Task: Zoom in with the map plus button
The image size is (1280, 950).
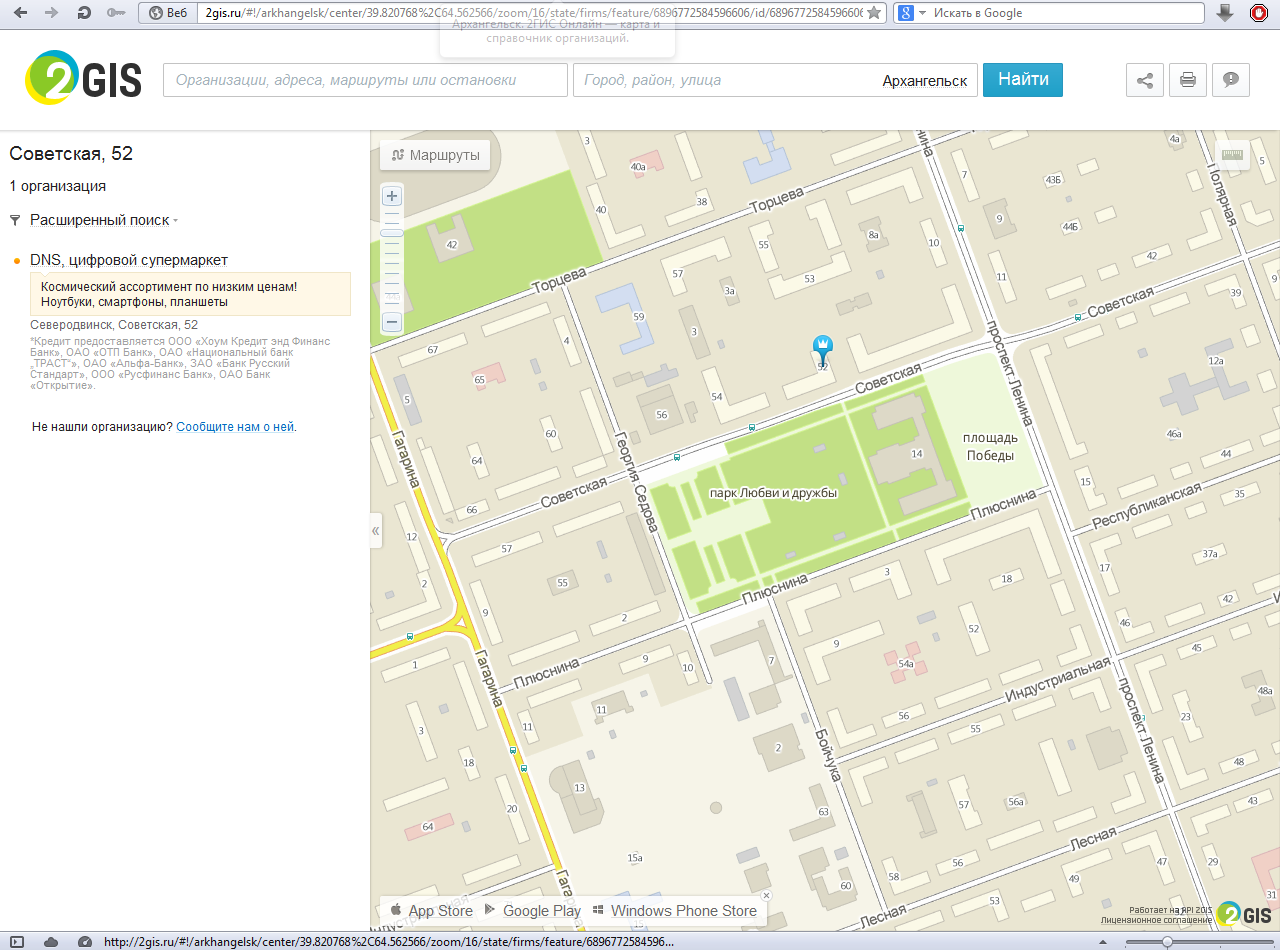Action: click(392, 196)
